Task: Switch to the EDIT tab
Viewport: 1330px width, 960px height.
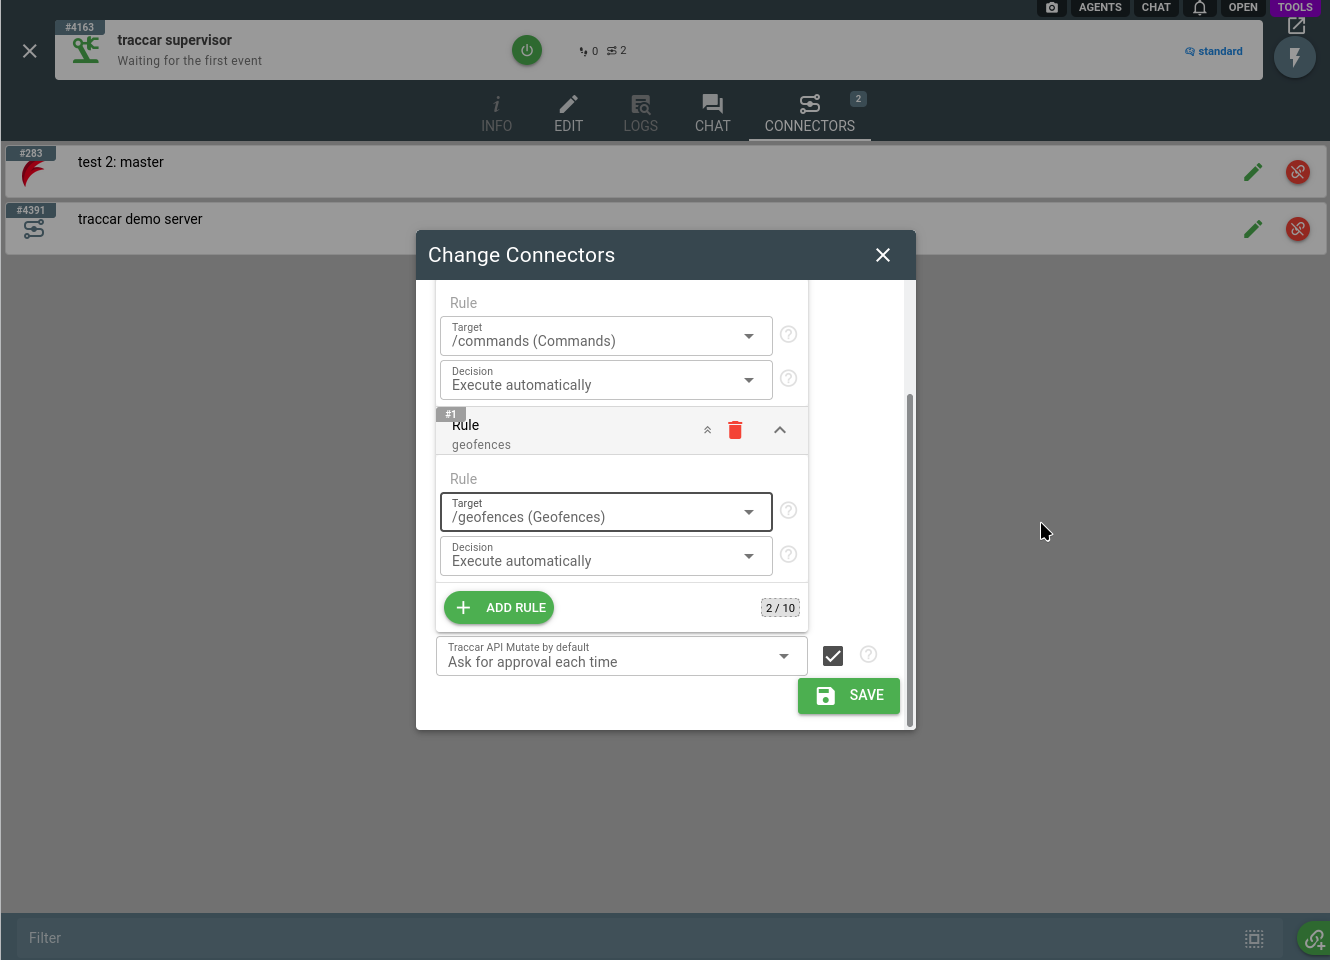Action: [569, 113]
